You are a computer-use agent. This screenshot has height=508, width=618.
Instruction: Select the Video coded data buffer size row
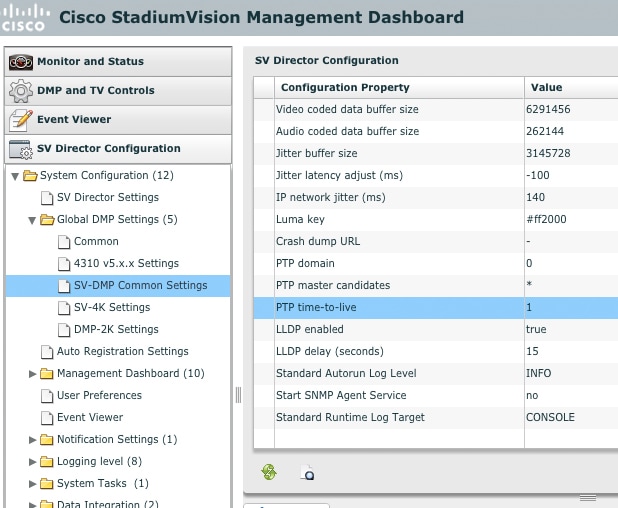[x=436, y=110]
